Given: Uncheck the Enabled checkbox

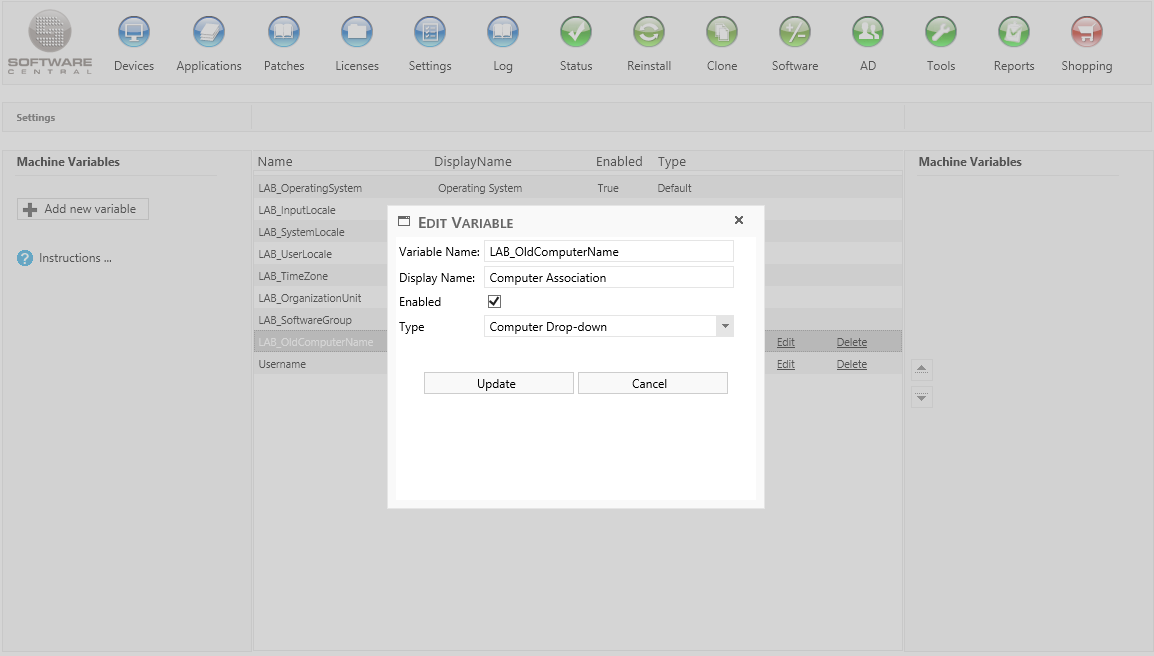Looking at the screenshot, I should [x=494, y=301].
